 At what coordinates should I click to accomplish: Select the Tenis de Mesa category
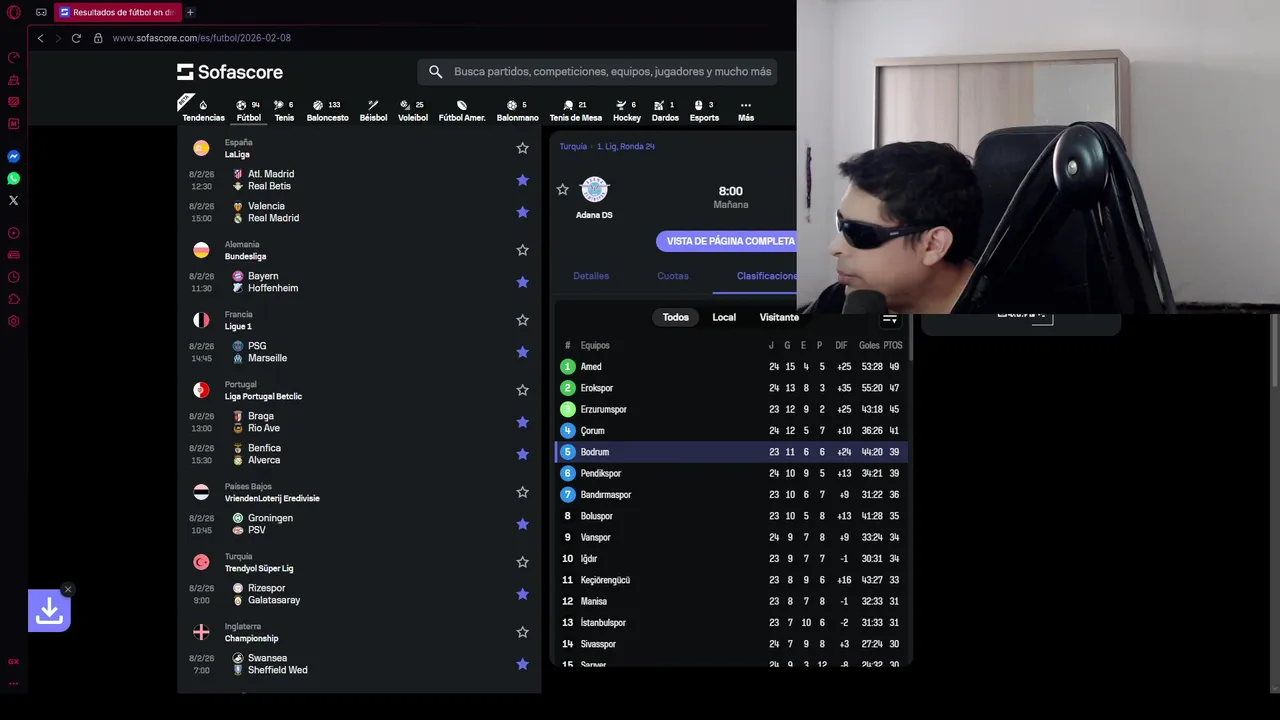click(x=575, y=110)
